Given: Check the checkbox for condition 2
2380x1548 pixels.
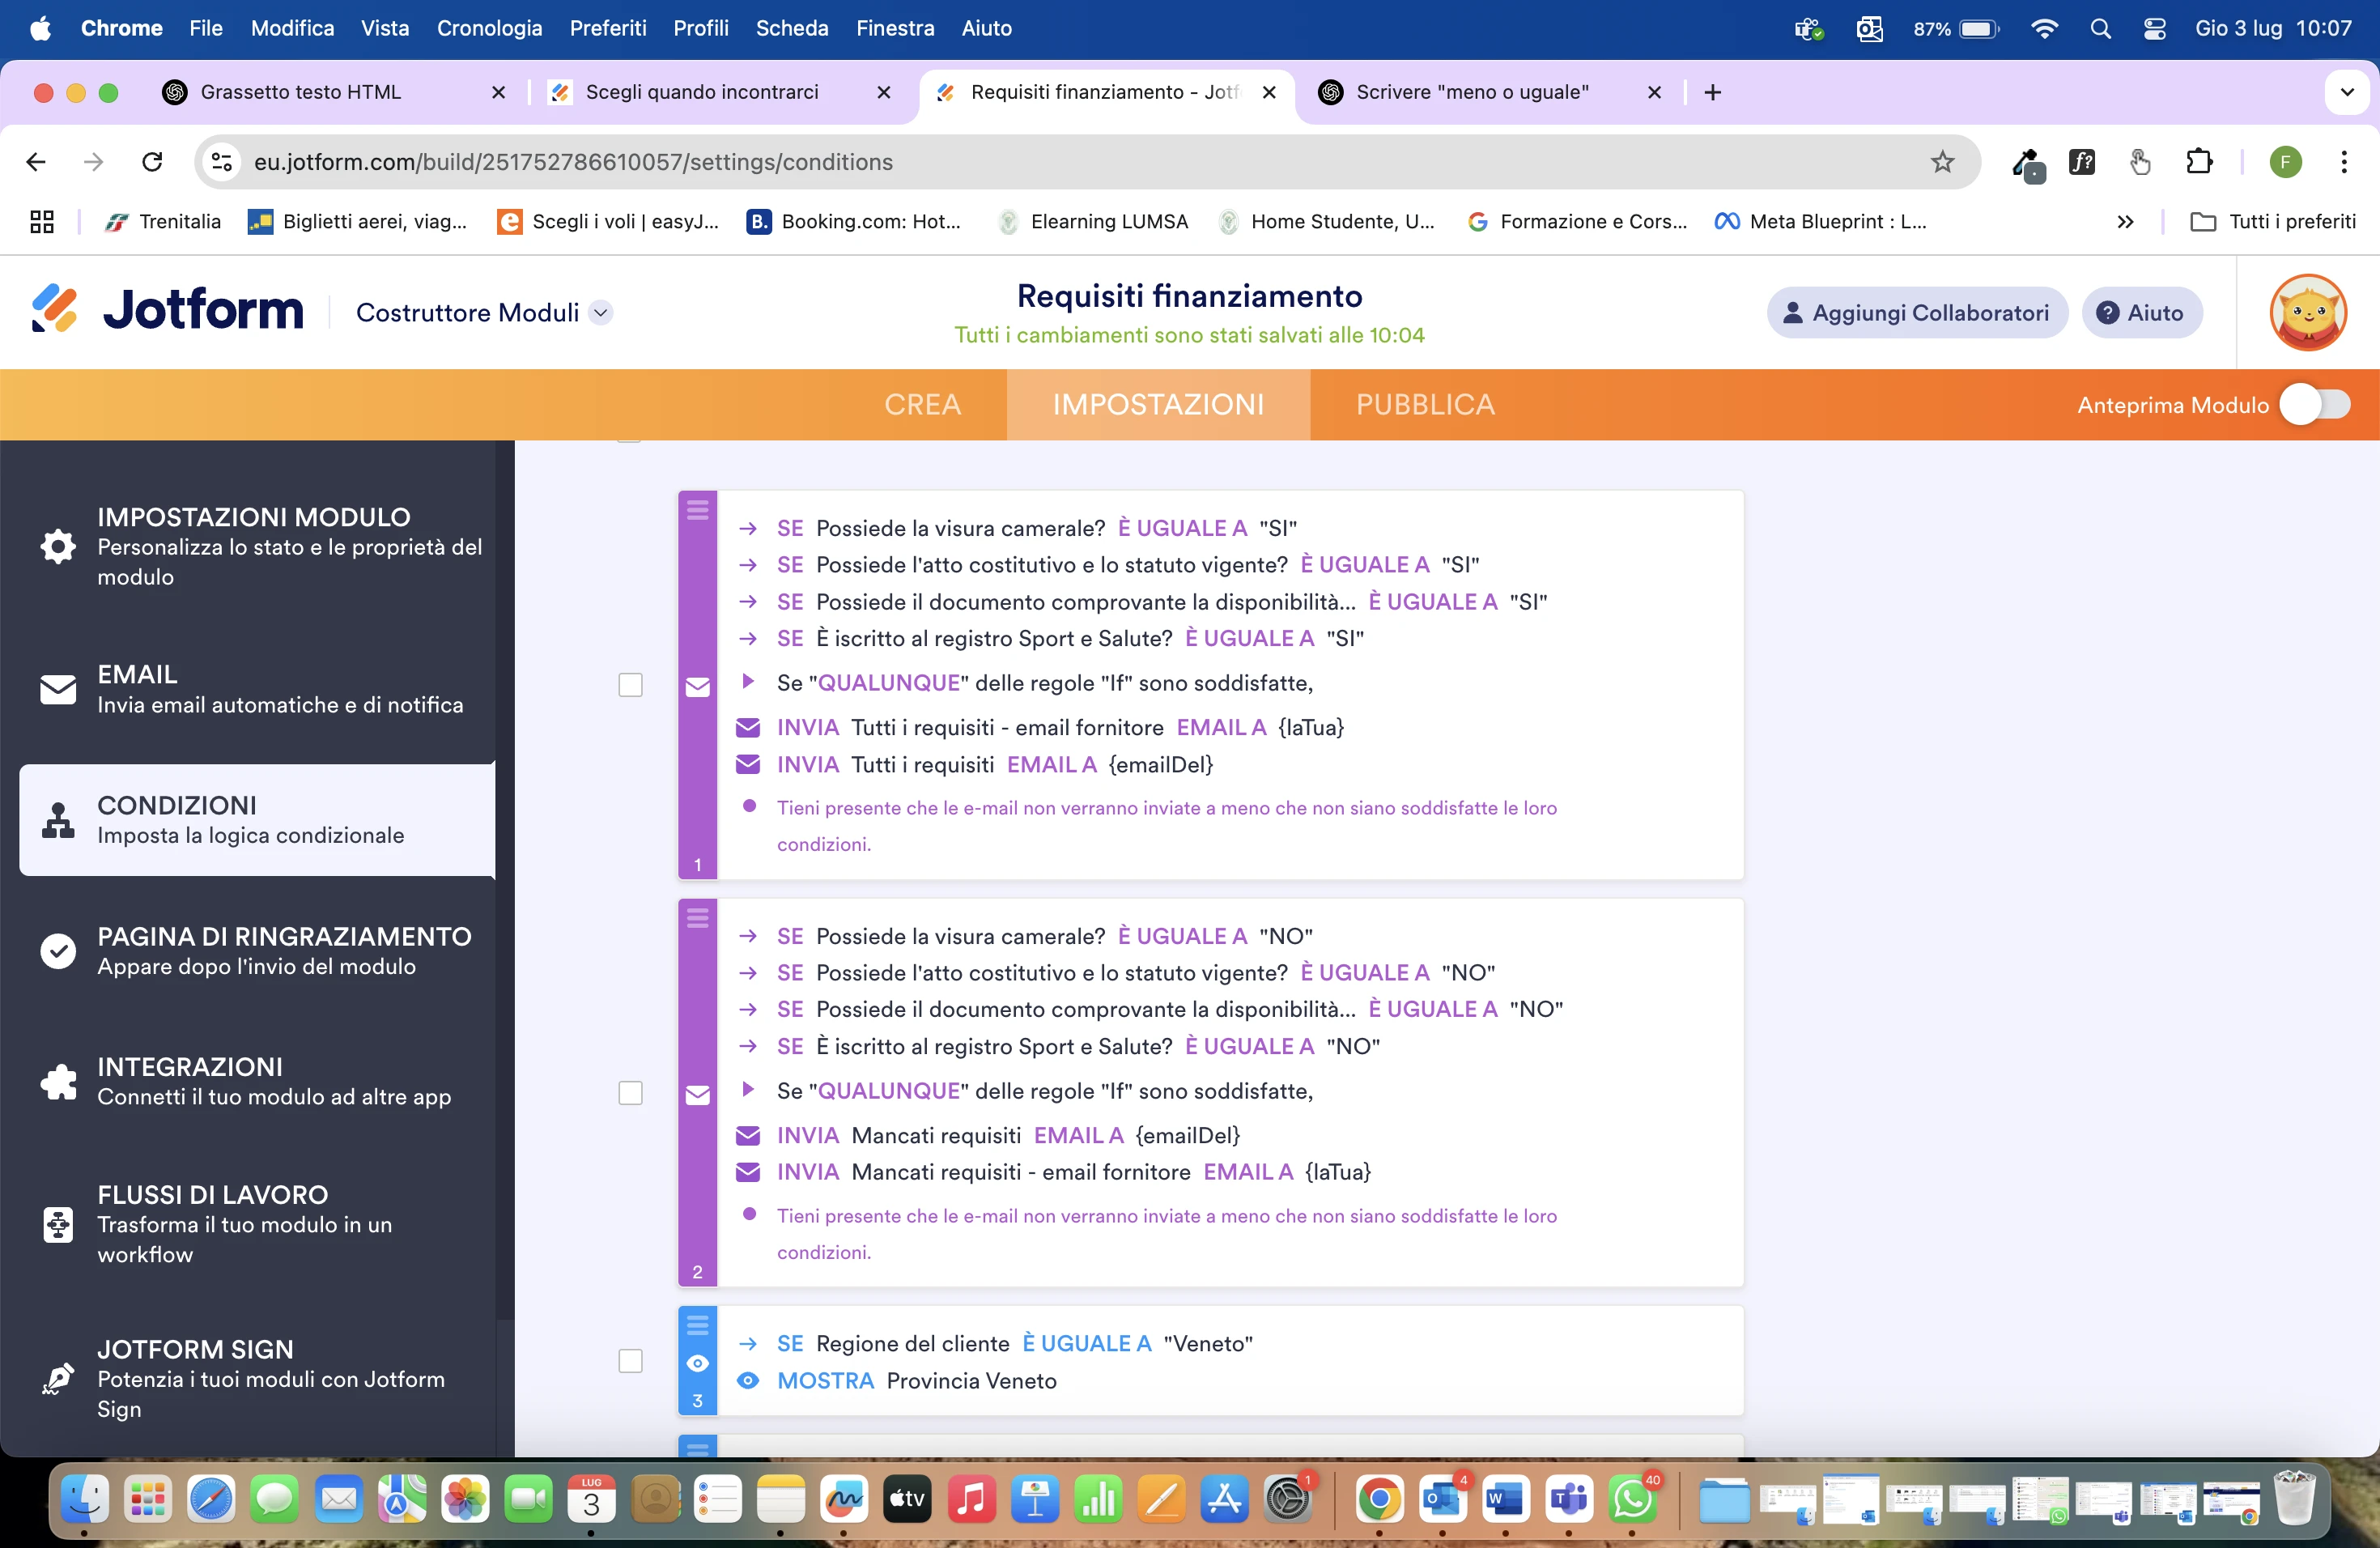Looking at the screenshot, I should pyautogui.click(x=631, y=1093).
